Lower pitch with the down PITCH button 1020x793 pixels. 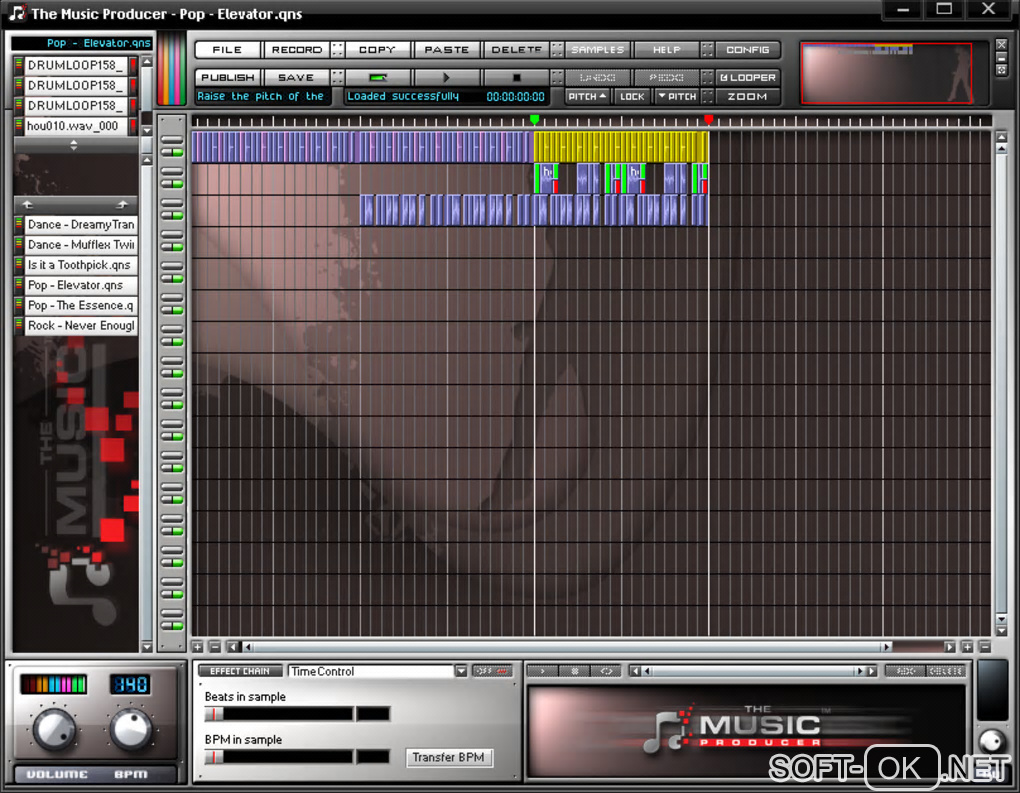[677, 96]
